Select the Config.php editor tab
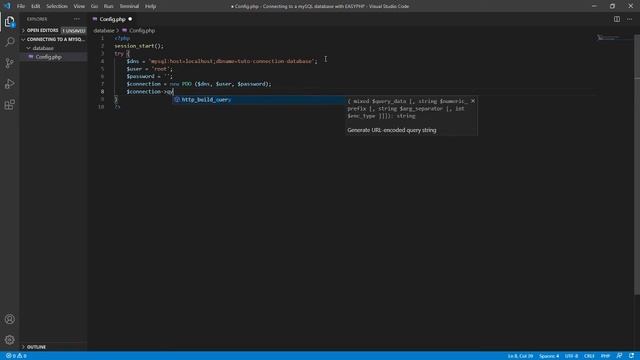The image size is (640, 360). (112, 19)
